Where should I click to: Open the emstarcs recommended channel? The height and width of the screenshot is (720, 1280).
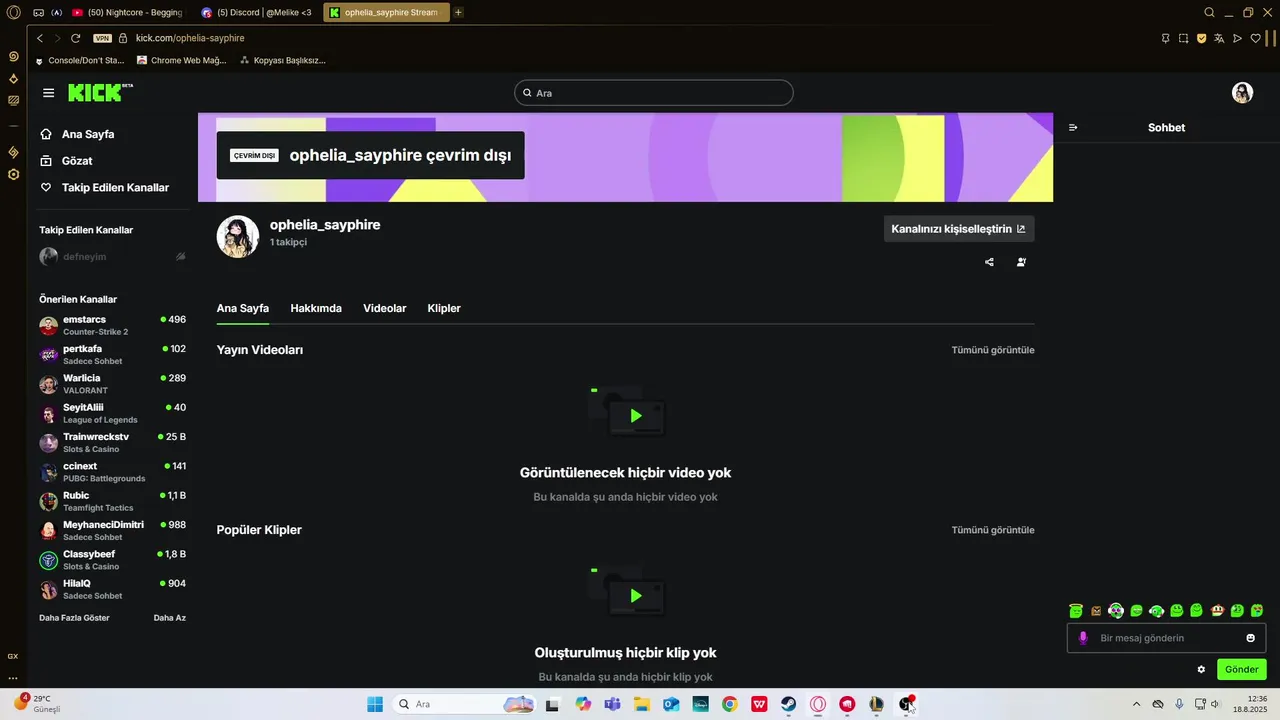(113, 326)
